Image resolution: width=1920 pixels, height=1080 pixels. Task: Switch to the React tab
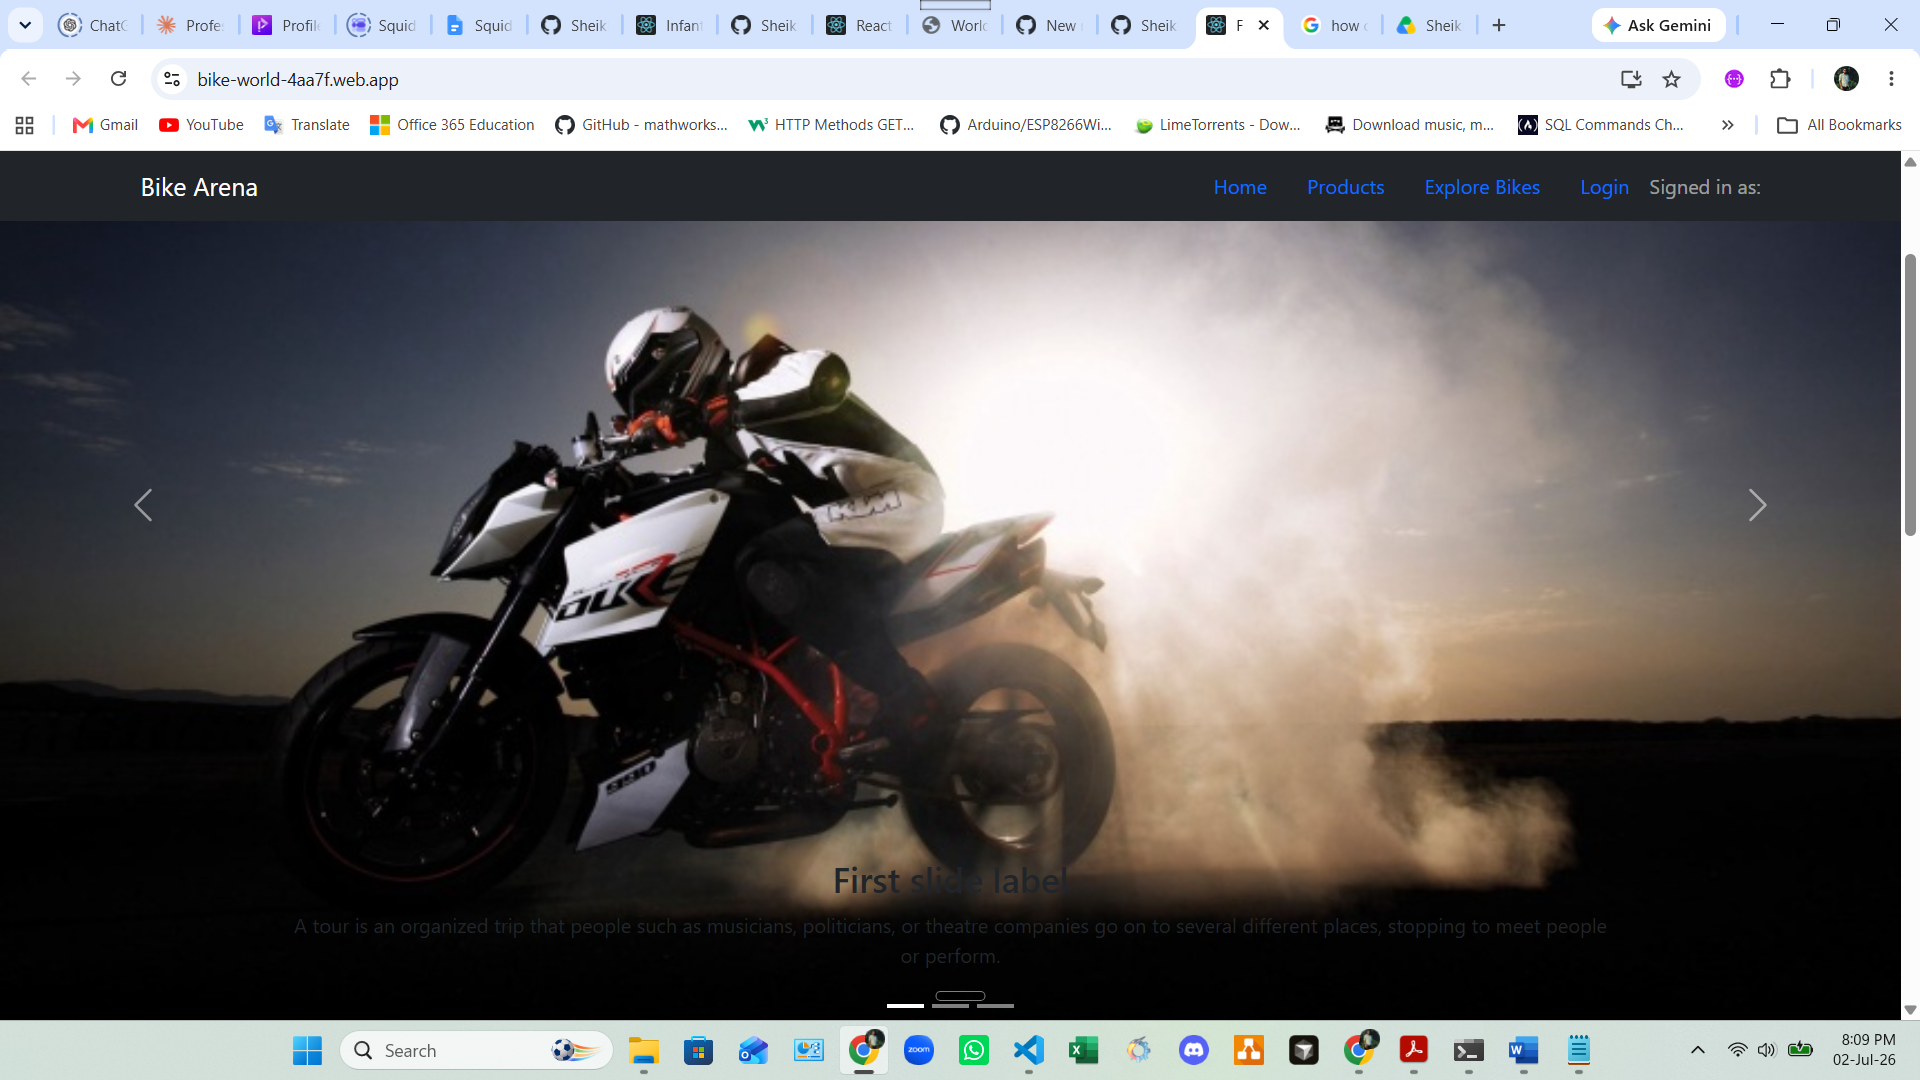pyautogui.click(x=859, y=25)
